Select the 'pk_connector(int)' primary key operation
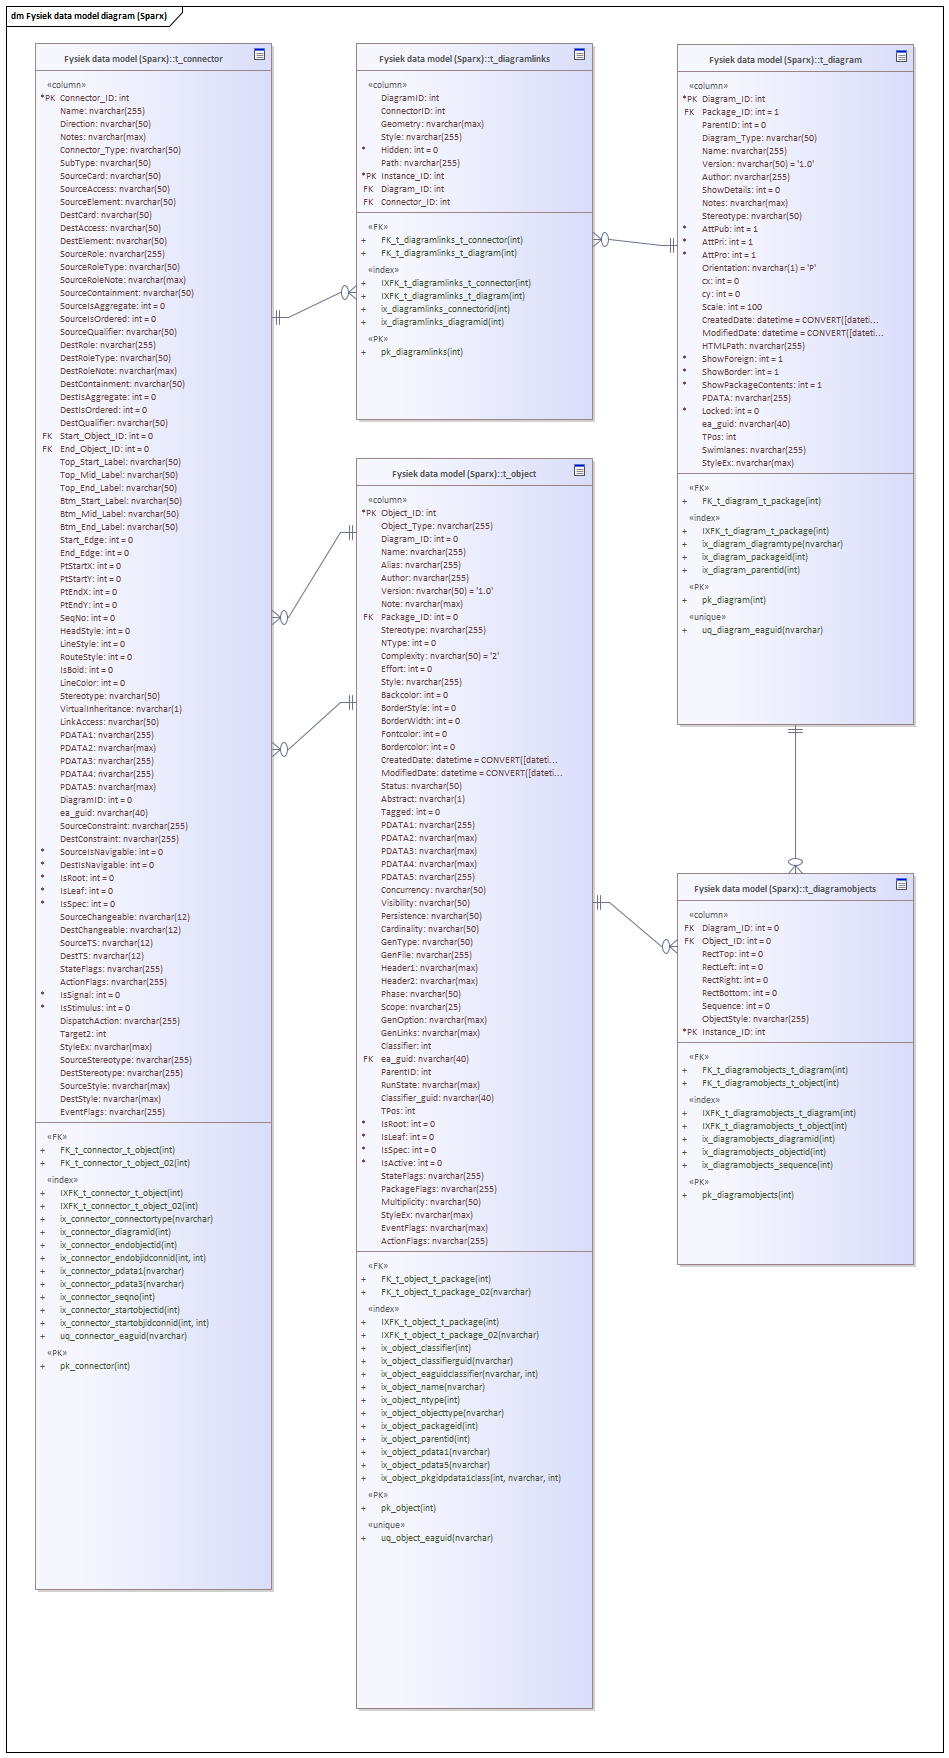 coord(95,1366)
